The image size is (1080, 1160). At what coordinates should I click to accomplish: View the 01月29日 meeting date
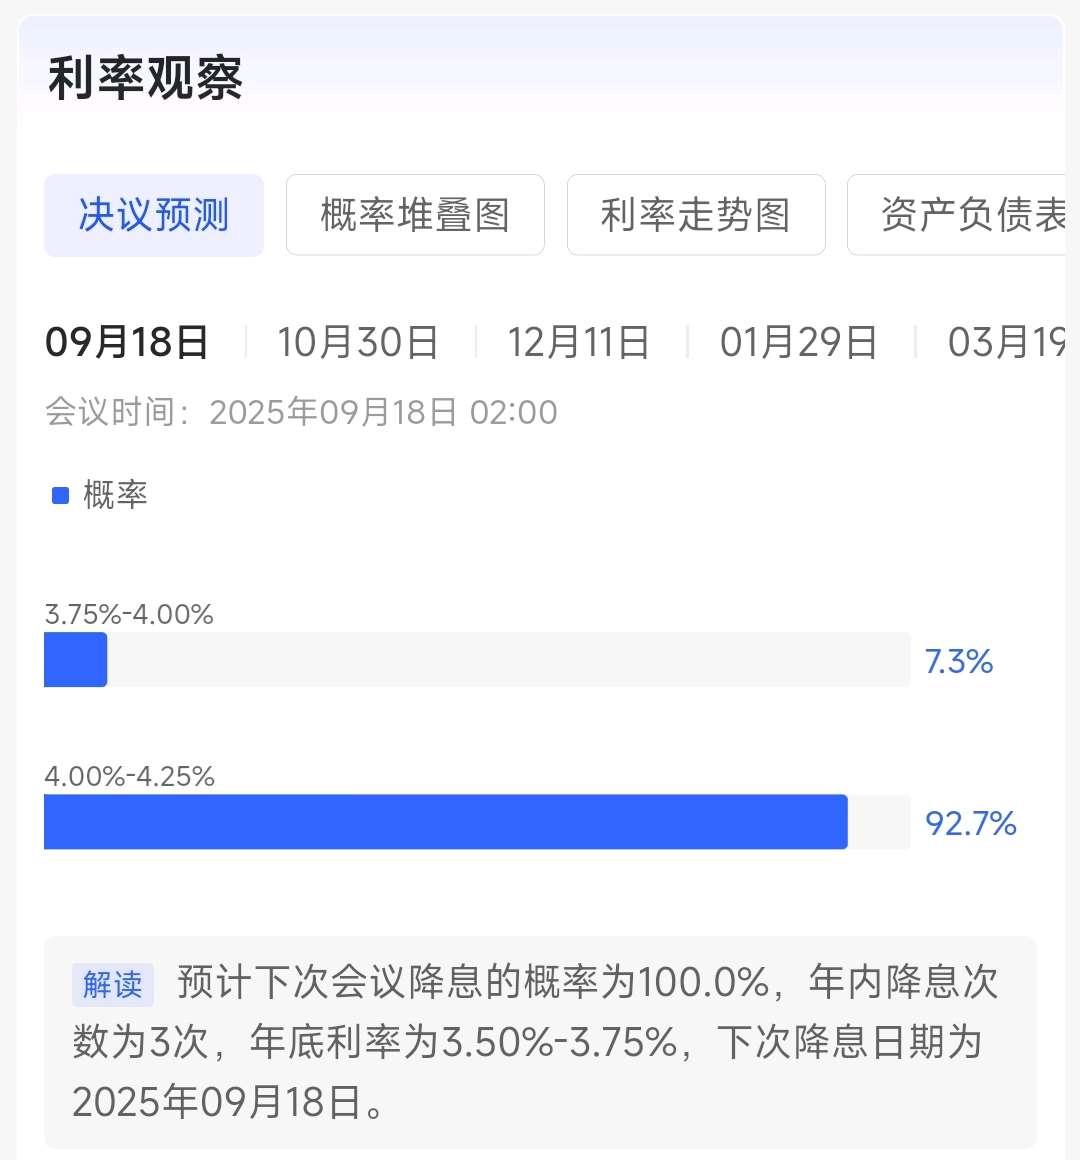[798, 342]
